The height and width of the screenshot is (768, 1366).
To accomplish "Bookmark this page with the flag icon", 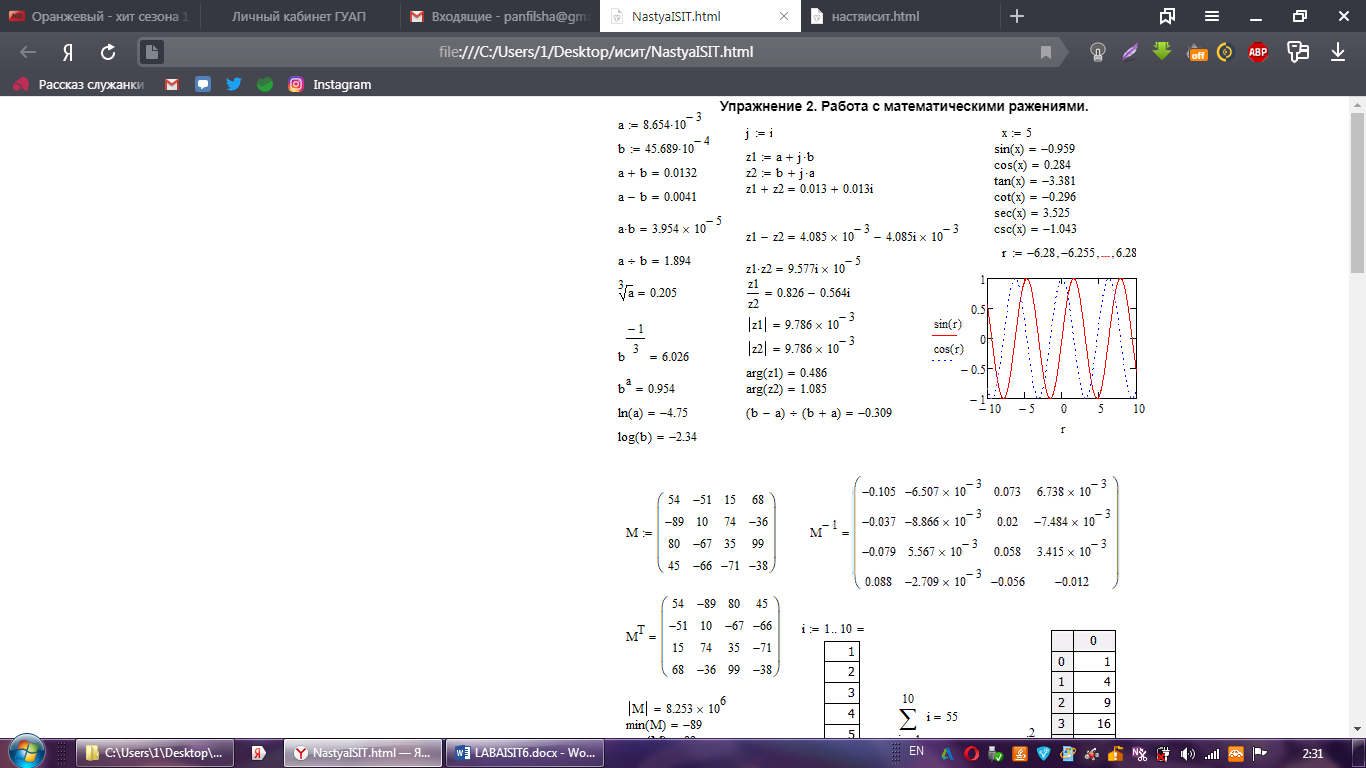I will tap(1046, 52).
